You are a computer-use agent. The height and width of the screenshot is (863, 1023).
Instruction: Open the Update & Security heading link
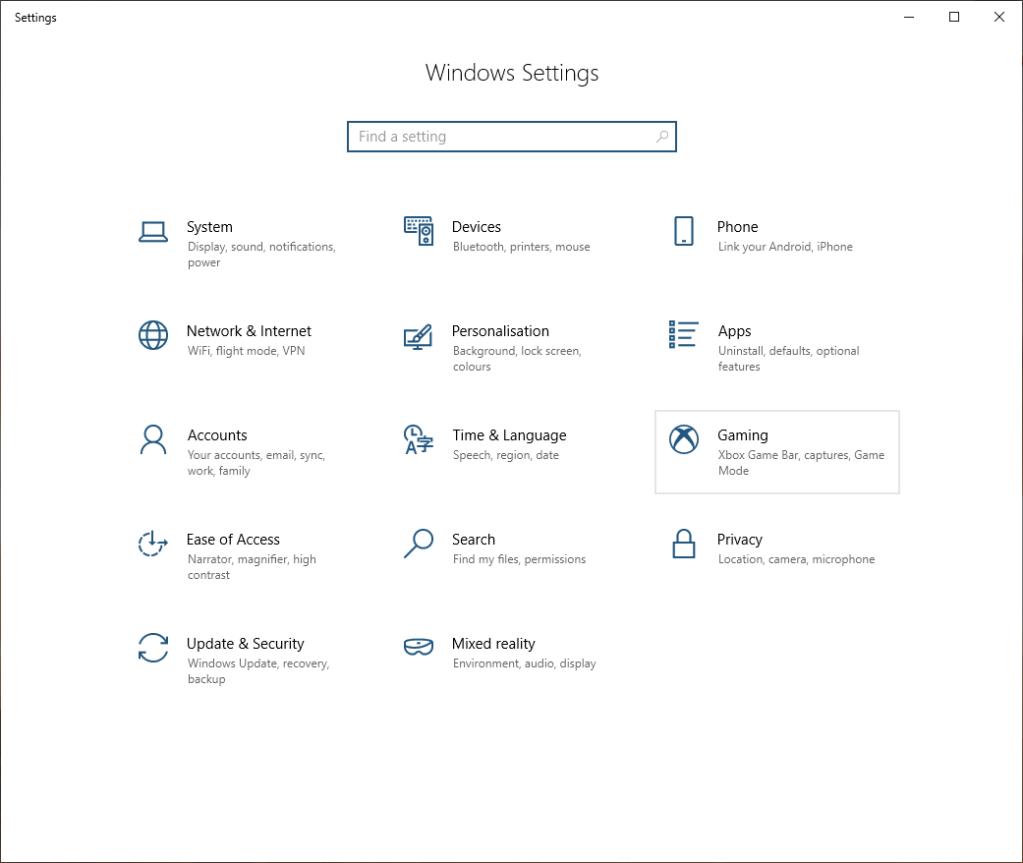245,643
